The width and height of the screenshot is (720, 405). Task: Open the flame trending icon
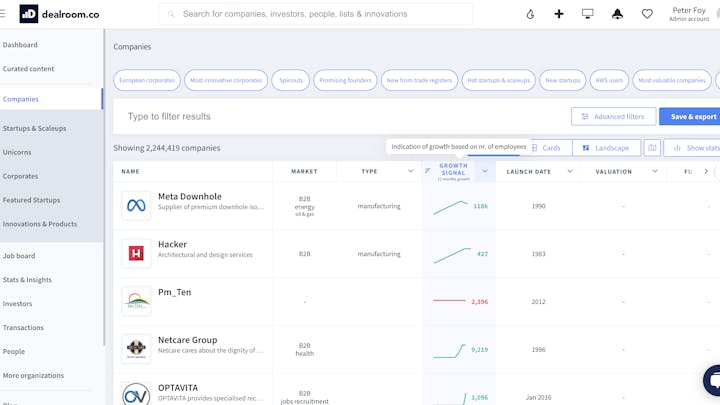click(530, 14)
